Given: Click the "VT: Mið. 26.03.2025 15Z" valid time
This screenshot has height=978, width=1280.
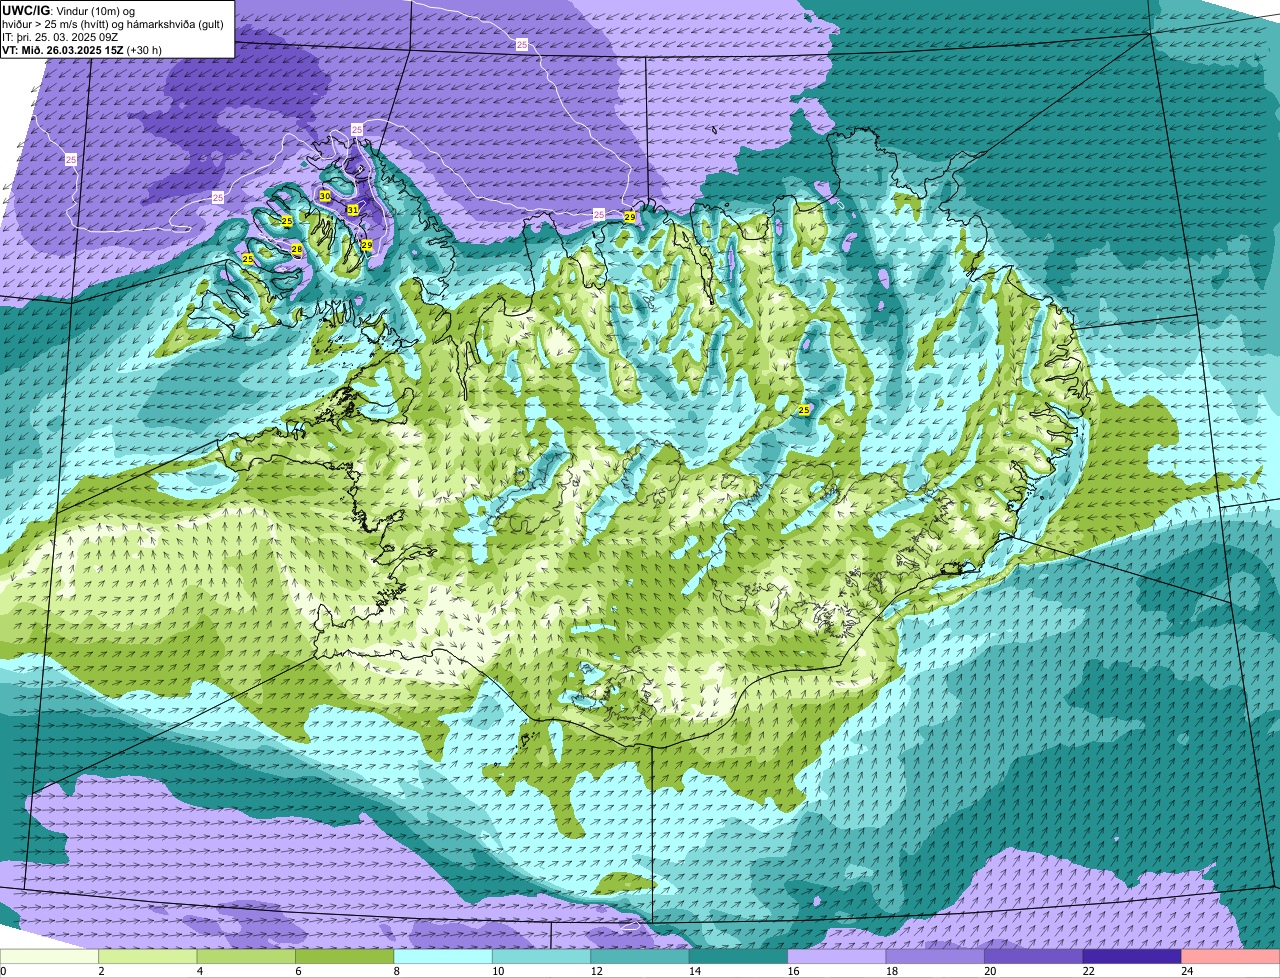Looking at the screenshot, I should [62, 49].
